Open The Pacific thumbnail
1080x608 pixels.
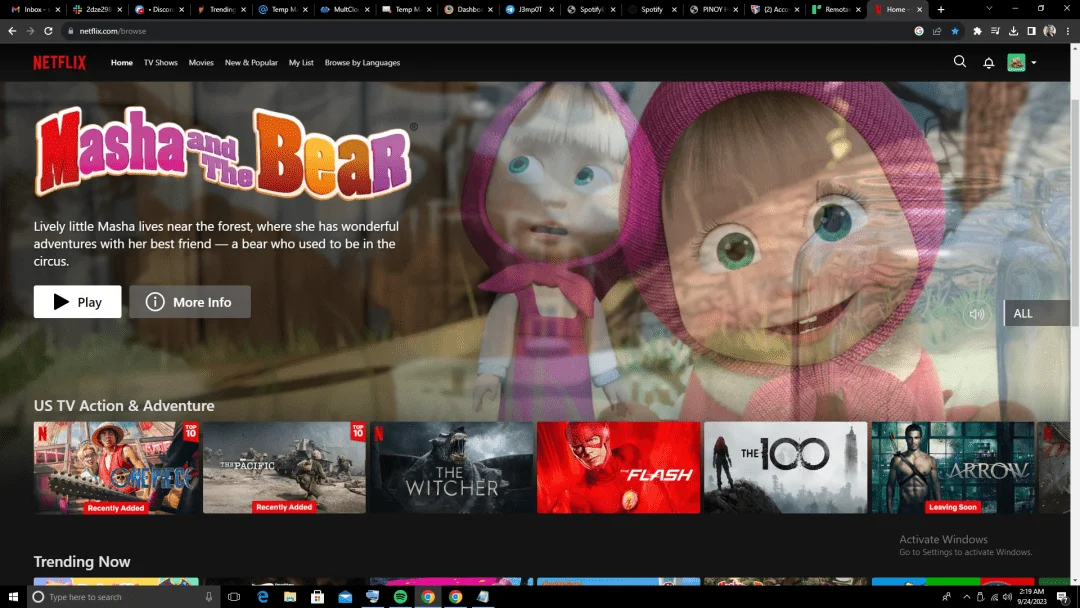coord(284,468)
